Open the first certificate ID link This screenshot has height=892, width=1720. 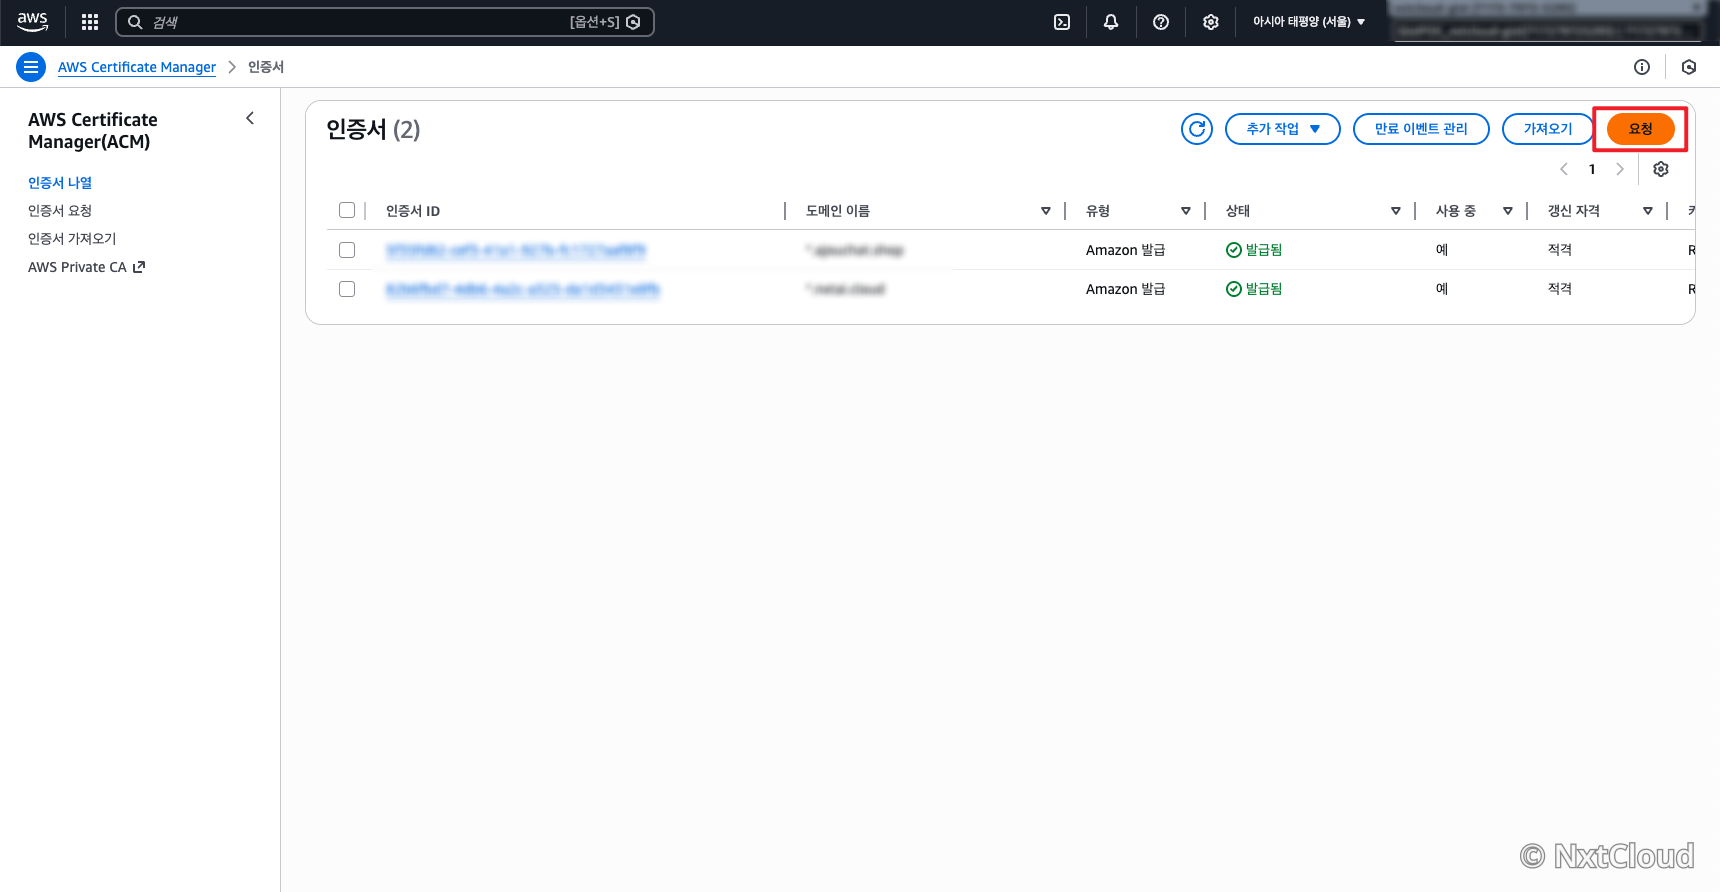[x=516, y=250]
